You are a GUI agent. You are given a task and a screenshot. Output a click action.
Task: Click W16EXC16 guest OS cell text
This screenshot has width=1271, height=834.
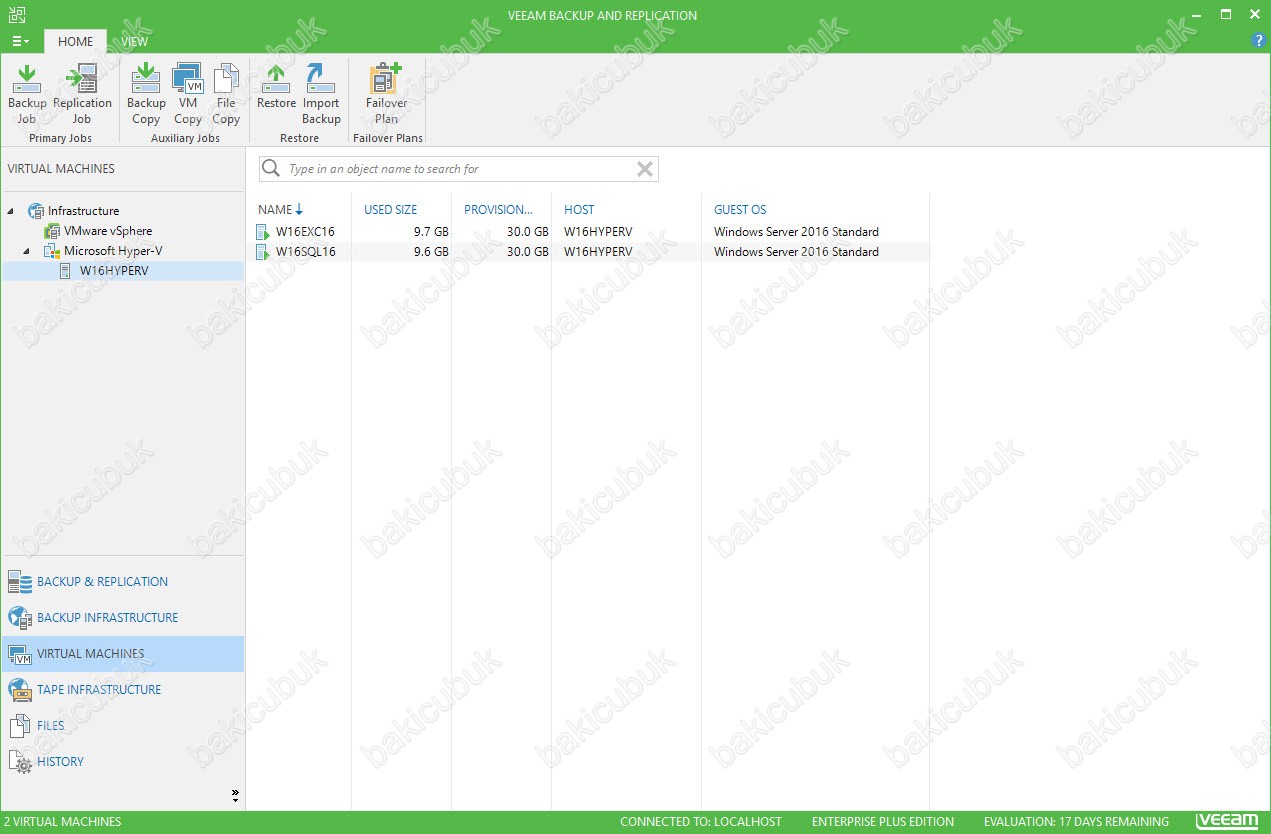796,232
